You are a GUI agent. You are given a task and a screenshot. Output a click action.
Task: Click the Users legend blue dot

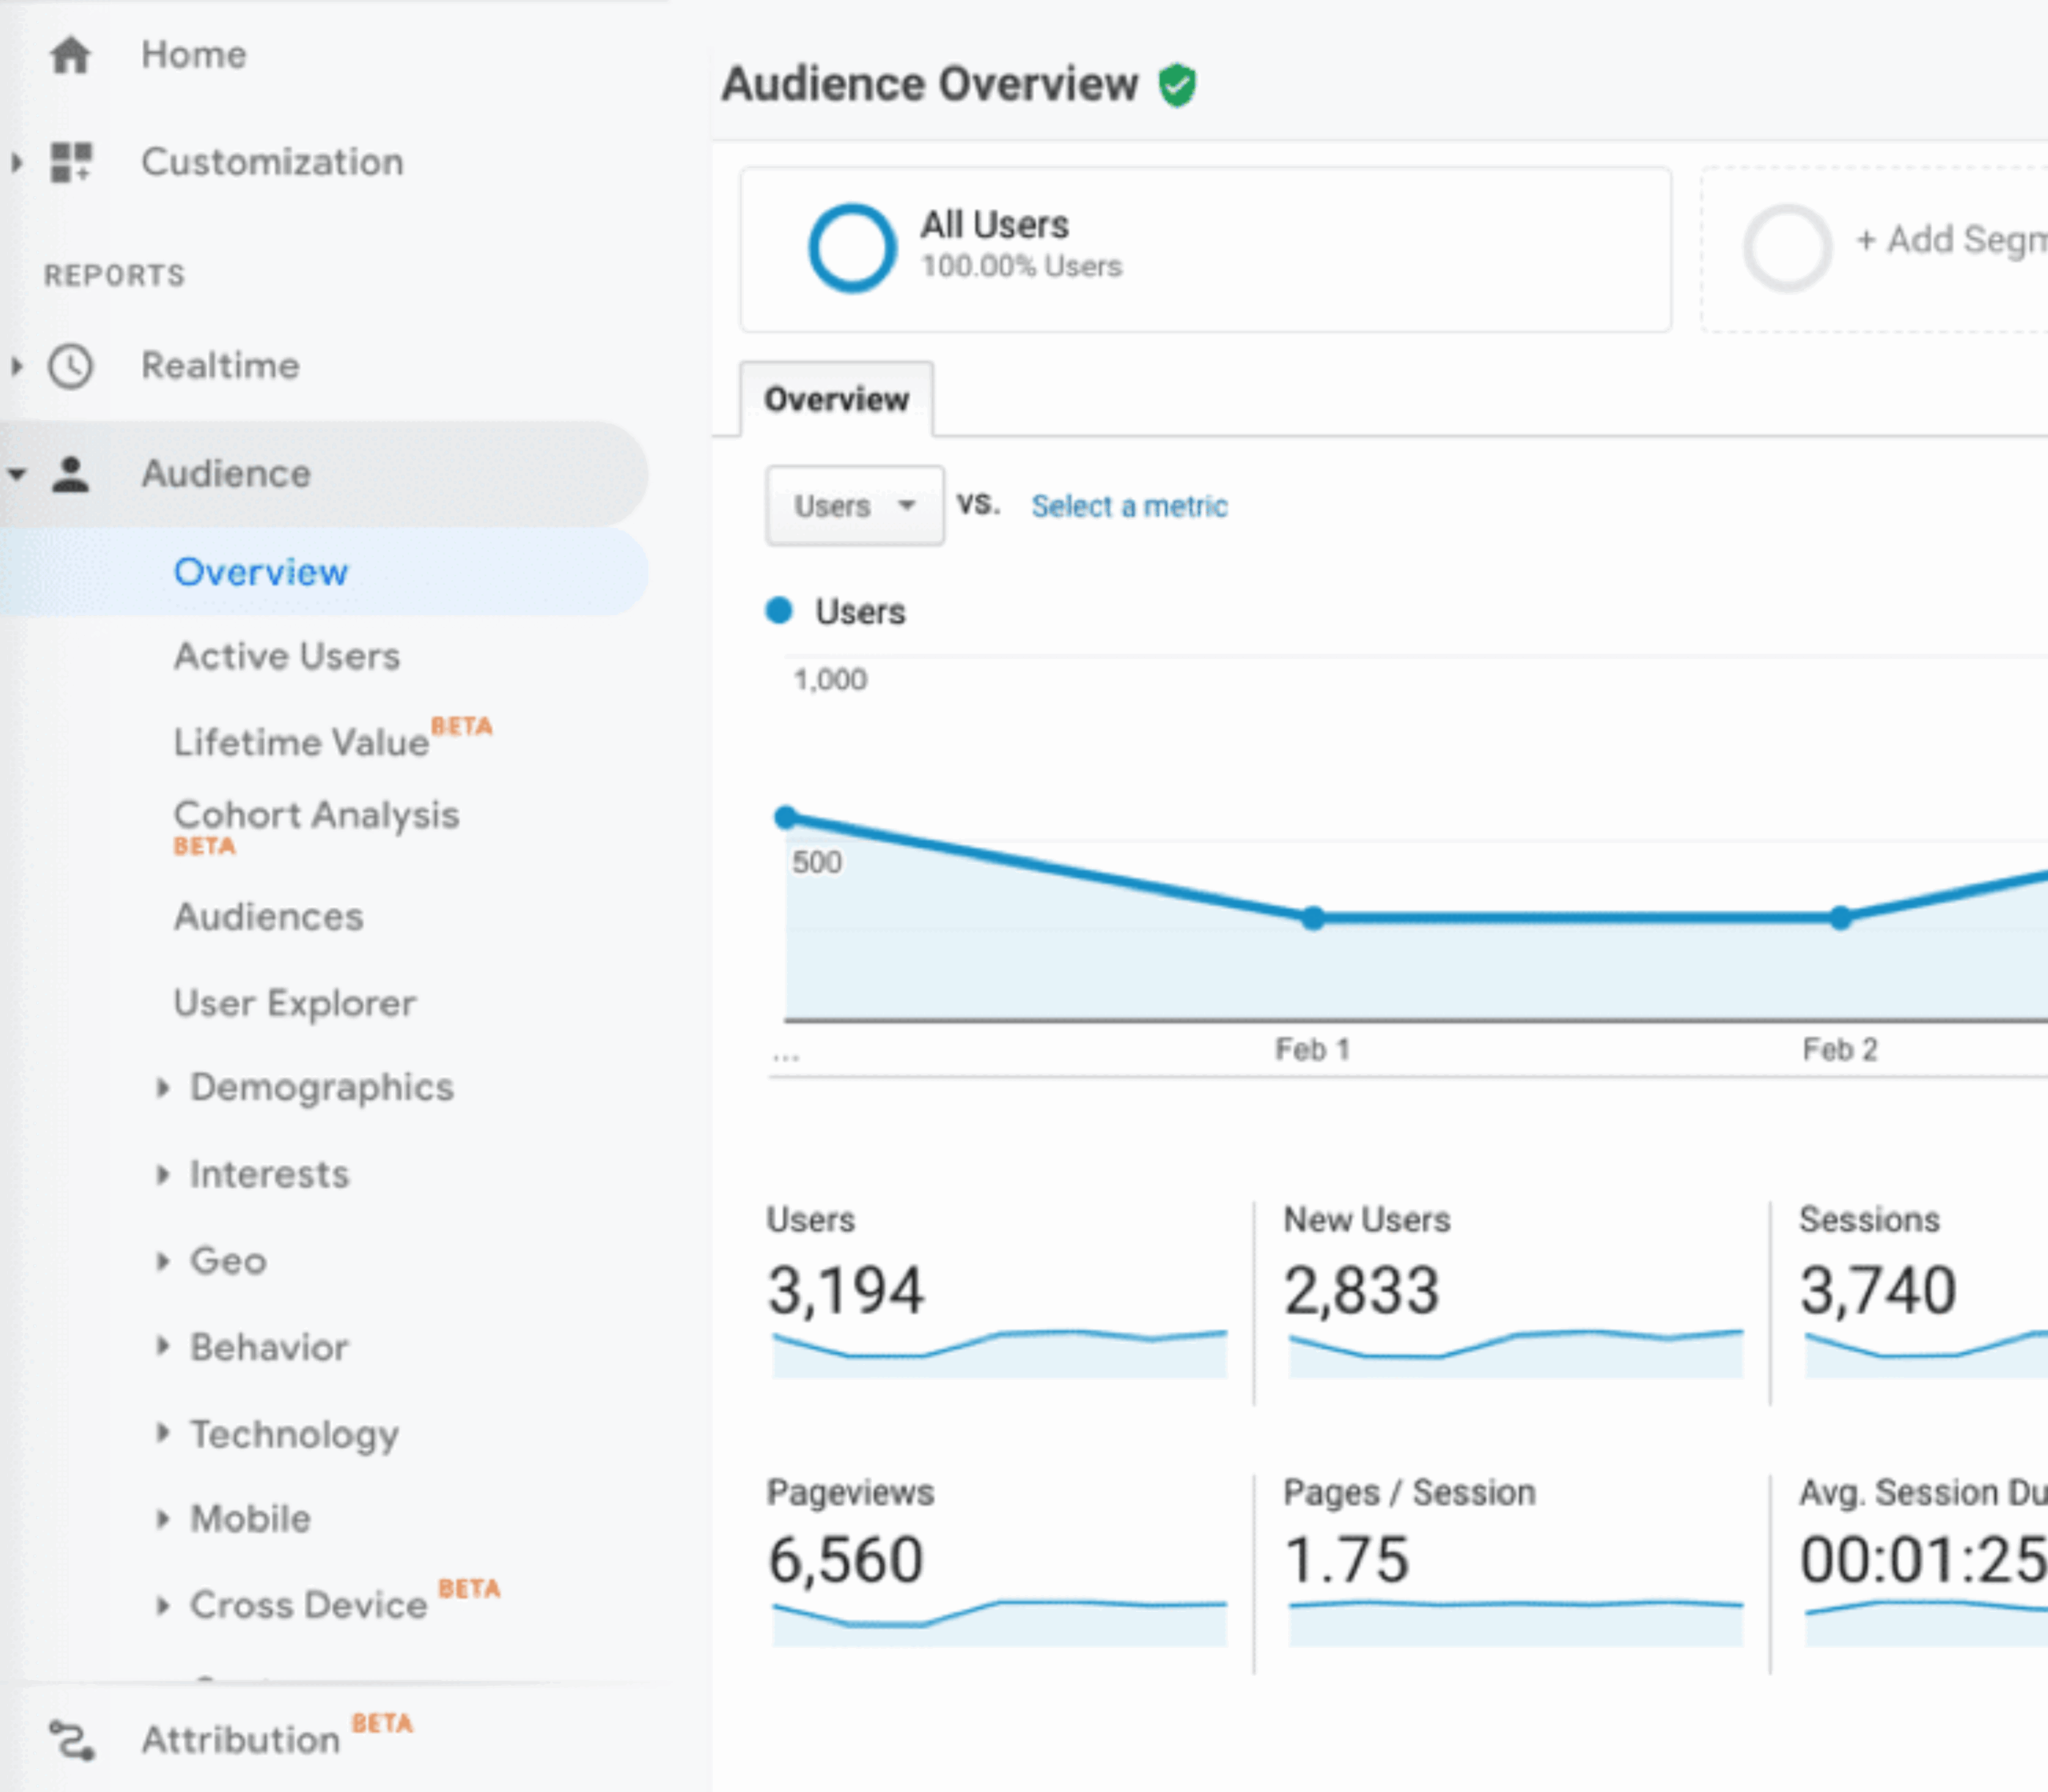click(779, 610)
